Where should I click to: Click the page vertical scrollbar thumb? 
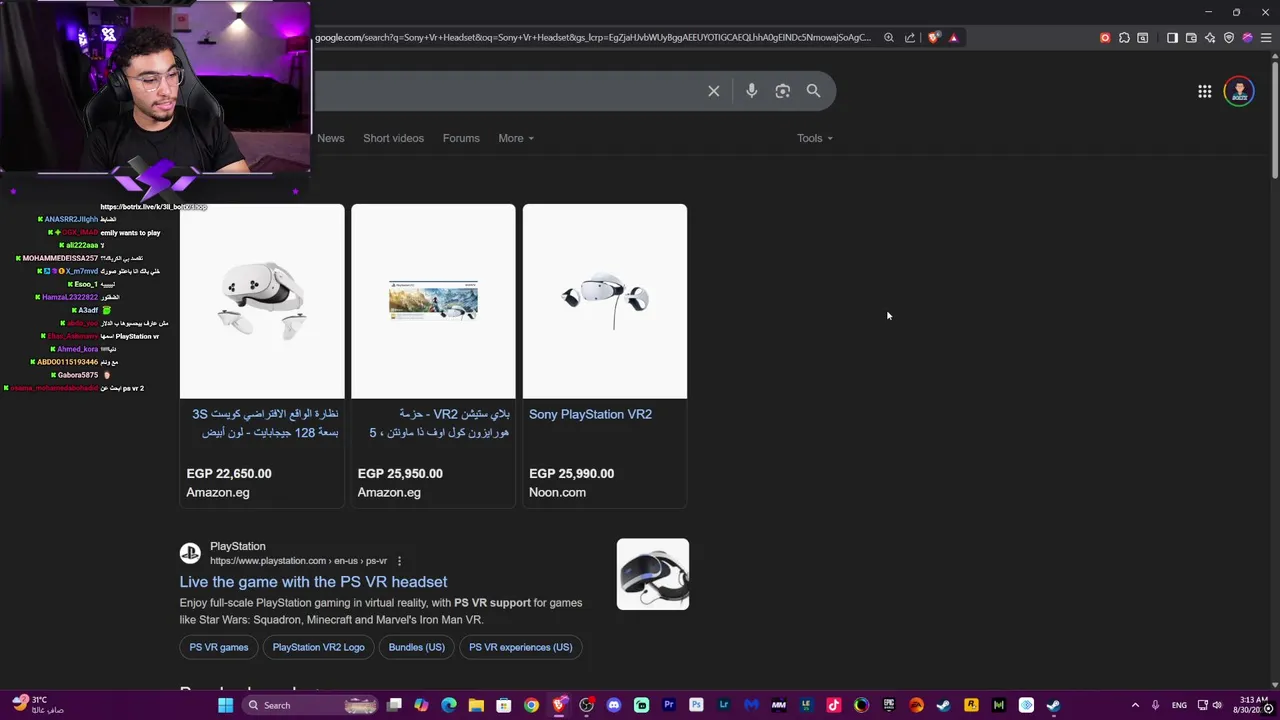tap(1274, 120)
